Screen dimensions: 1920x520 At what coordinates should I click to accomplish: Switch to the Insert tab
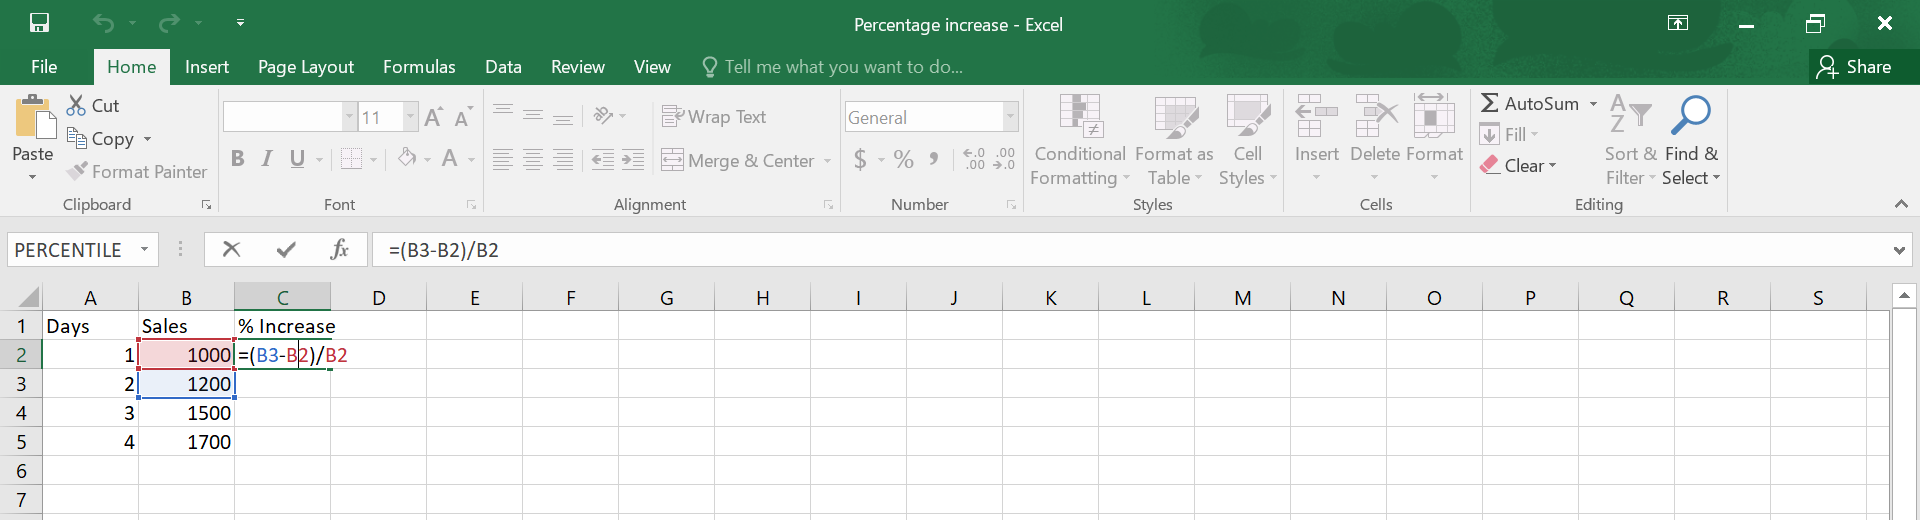point(207,67)
